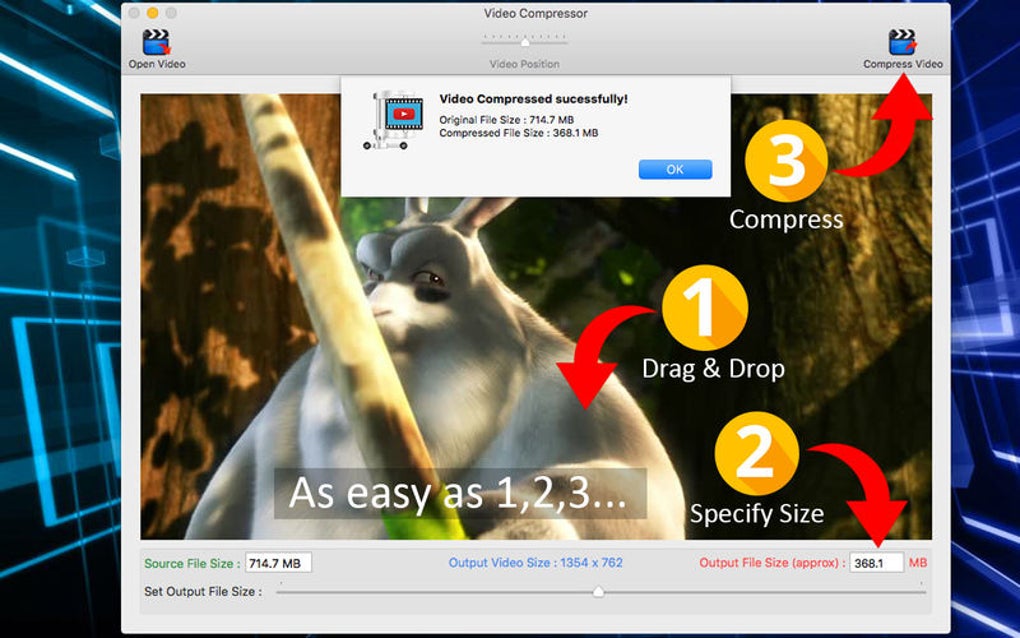Click the Source File Size field 714.7 MB

coord(278,563)
